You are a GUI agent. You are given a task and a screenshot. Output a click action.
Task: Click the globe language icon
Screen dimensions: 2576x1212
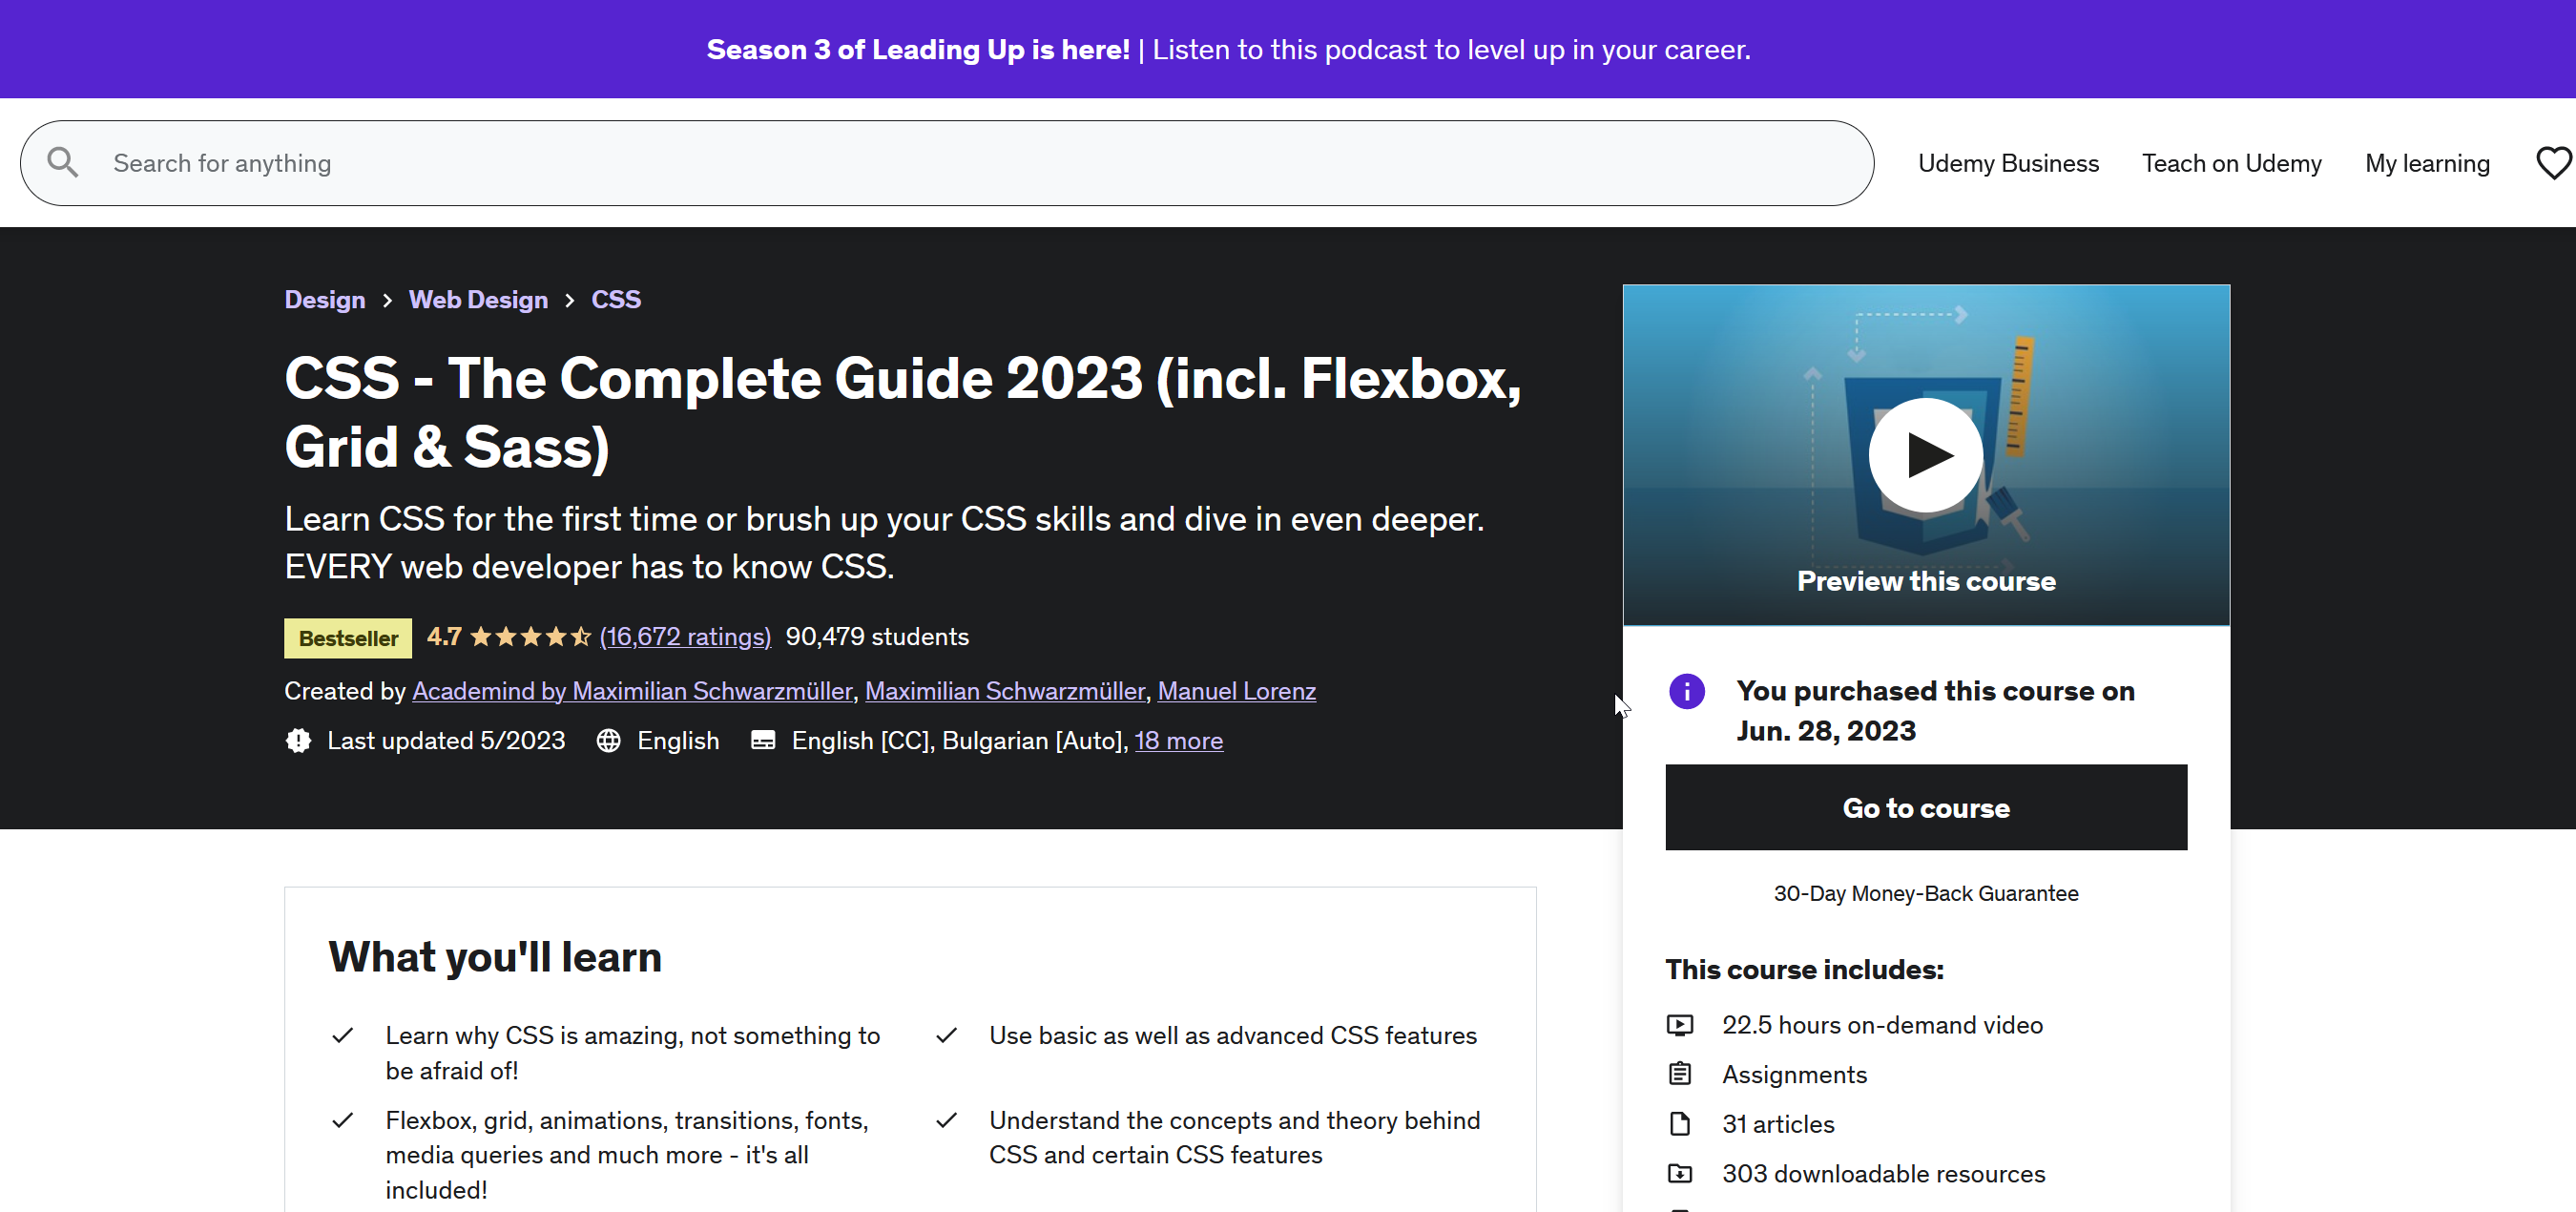608,741
